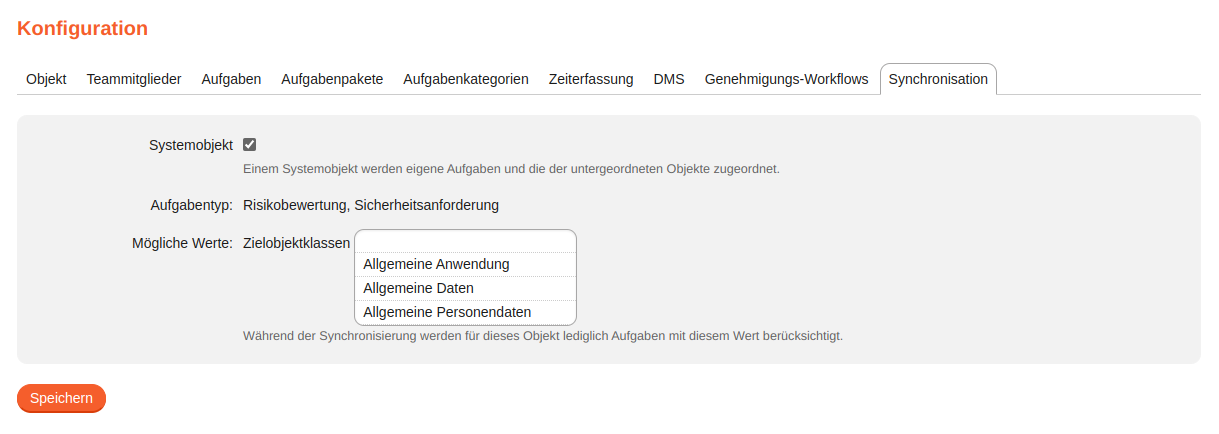Image resolution: width=1219 pixels, height=434 pixels.
Task: Click the Konfiguration page heading
Action: pyautogui.click(x=83, y=29)
